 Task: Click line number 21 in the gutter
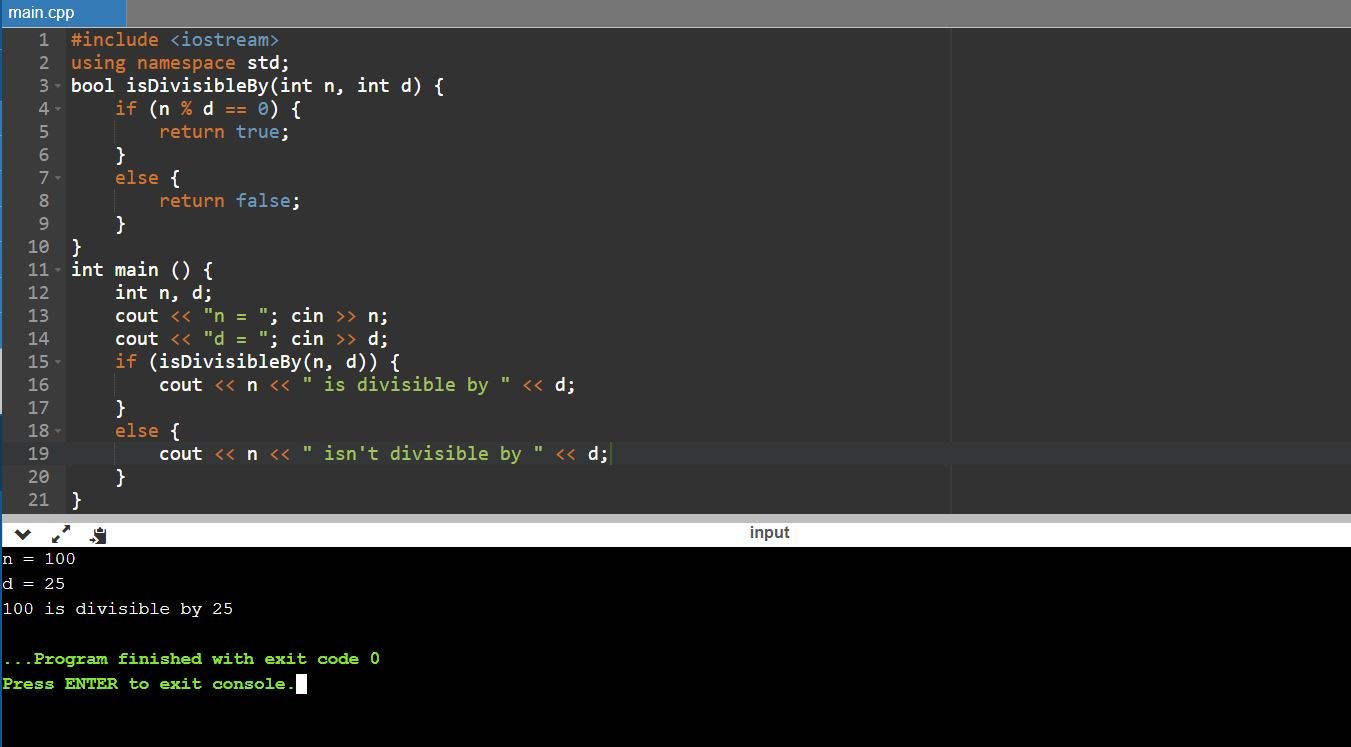(38, 500)
